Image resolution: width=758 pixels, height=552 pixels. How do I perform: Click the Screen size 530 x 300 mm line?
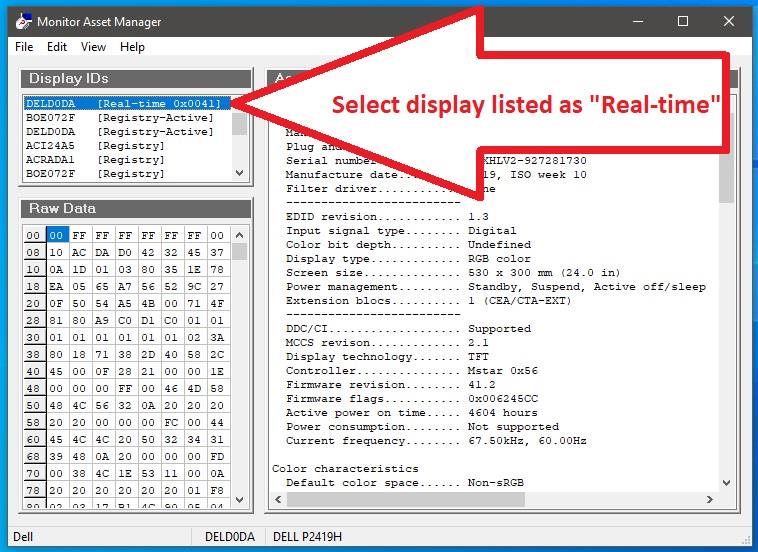pyautogui.click(x=453, y=273)
